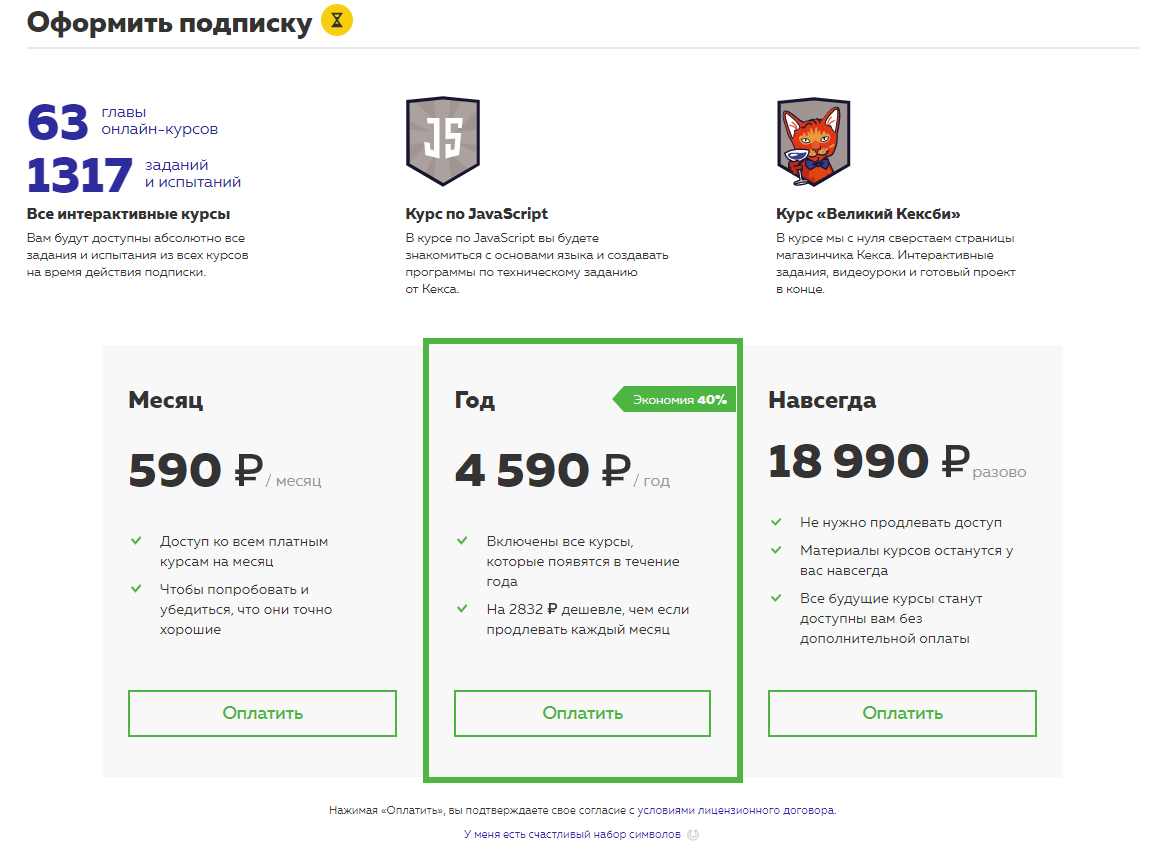Click the JS shield badge icon
The width and height of the screenshot is (1159, 855).
coord(442,141)
